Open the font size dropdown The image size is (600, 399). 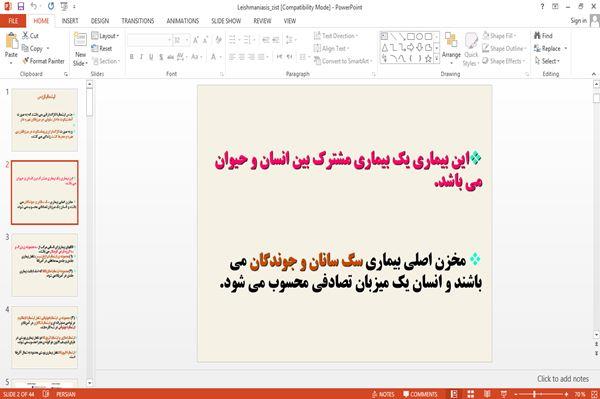187,40
